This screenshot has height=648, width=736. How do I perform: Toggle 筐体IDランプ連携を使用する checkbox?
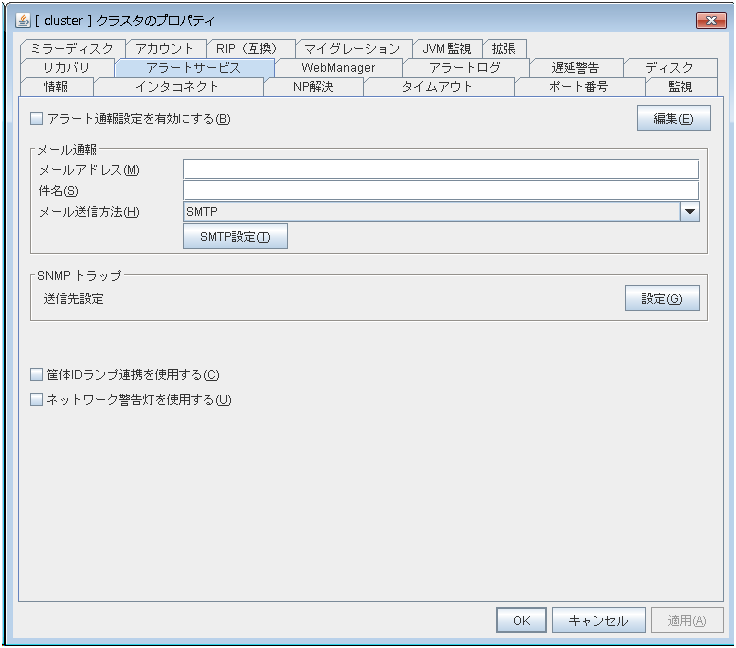pyautogui.click(x=37, y=375)
